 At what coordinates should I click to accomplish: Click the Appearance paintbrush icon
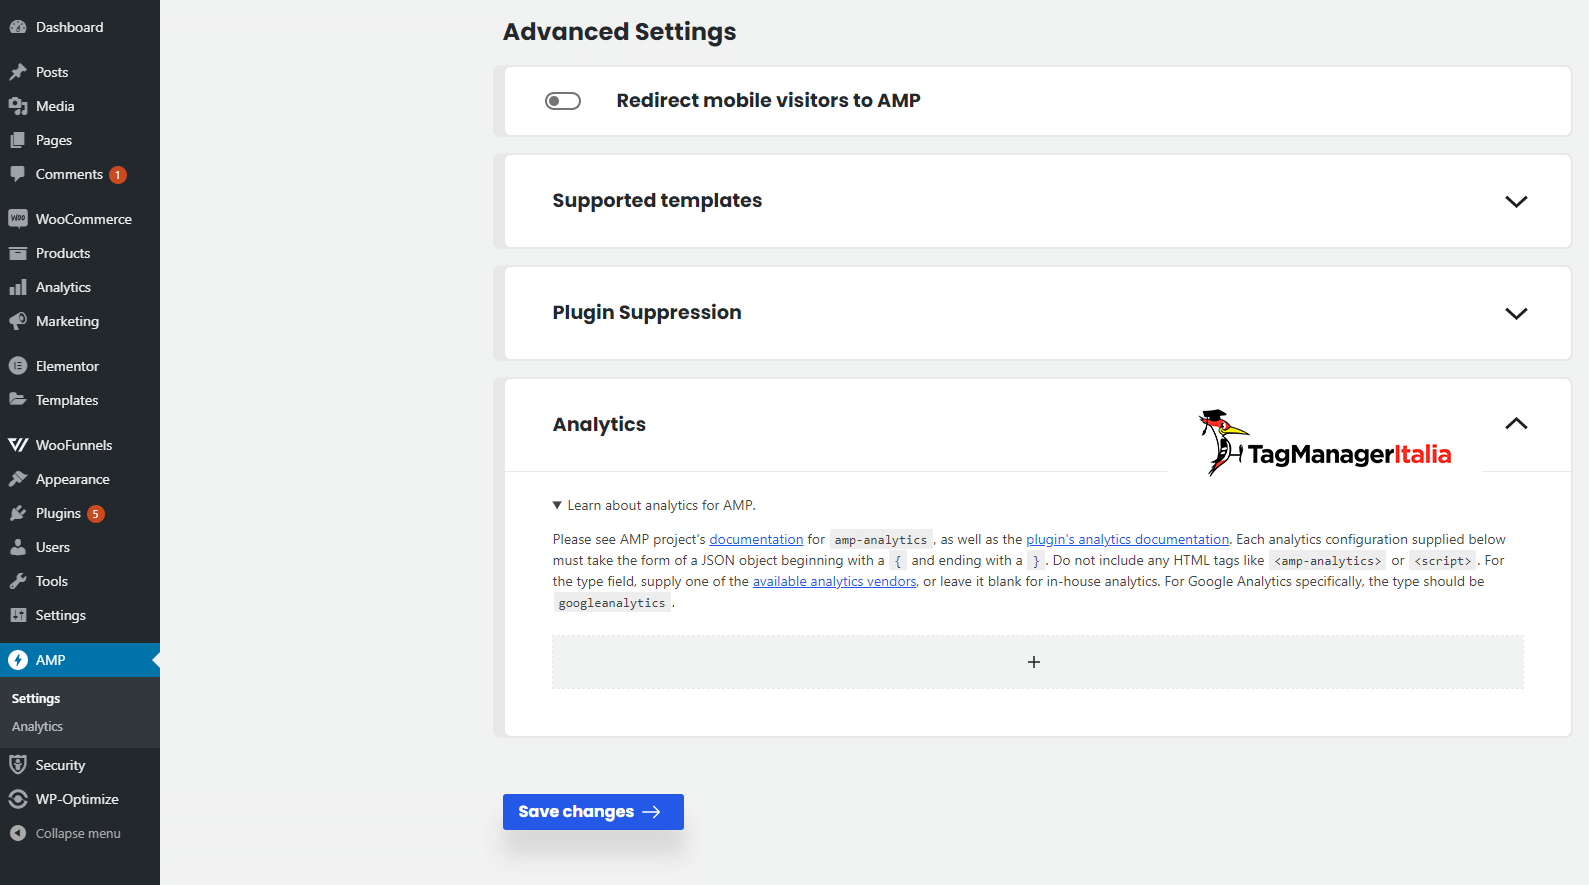pos(18,479)
